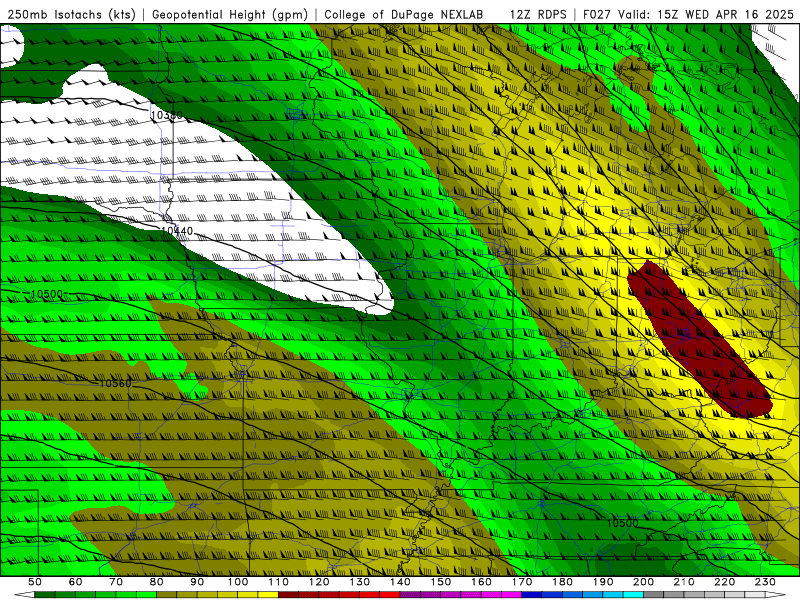Click the 50 label on the color bar
This screenshot has width=800, height=600.
click(x=35, y=582)
